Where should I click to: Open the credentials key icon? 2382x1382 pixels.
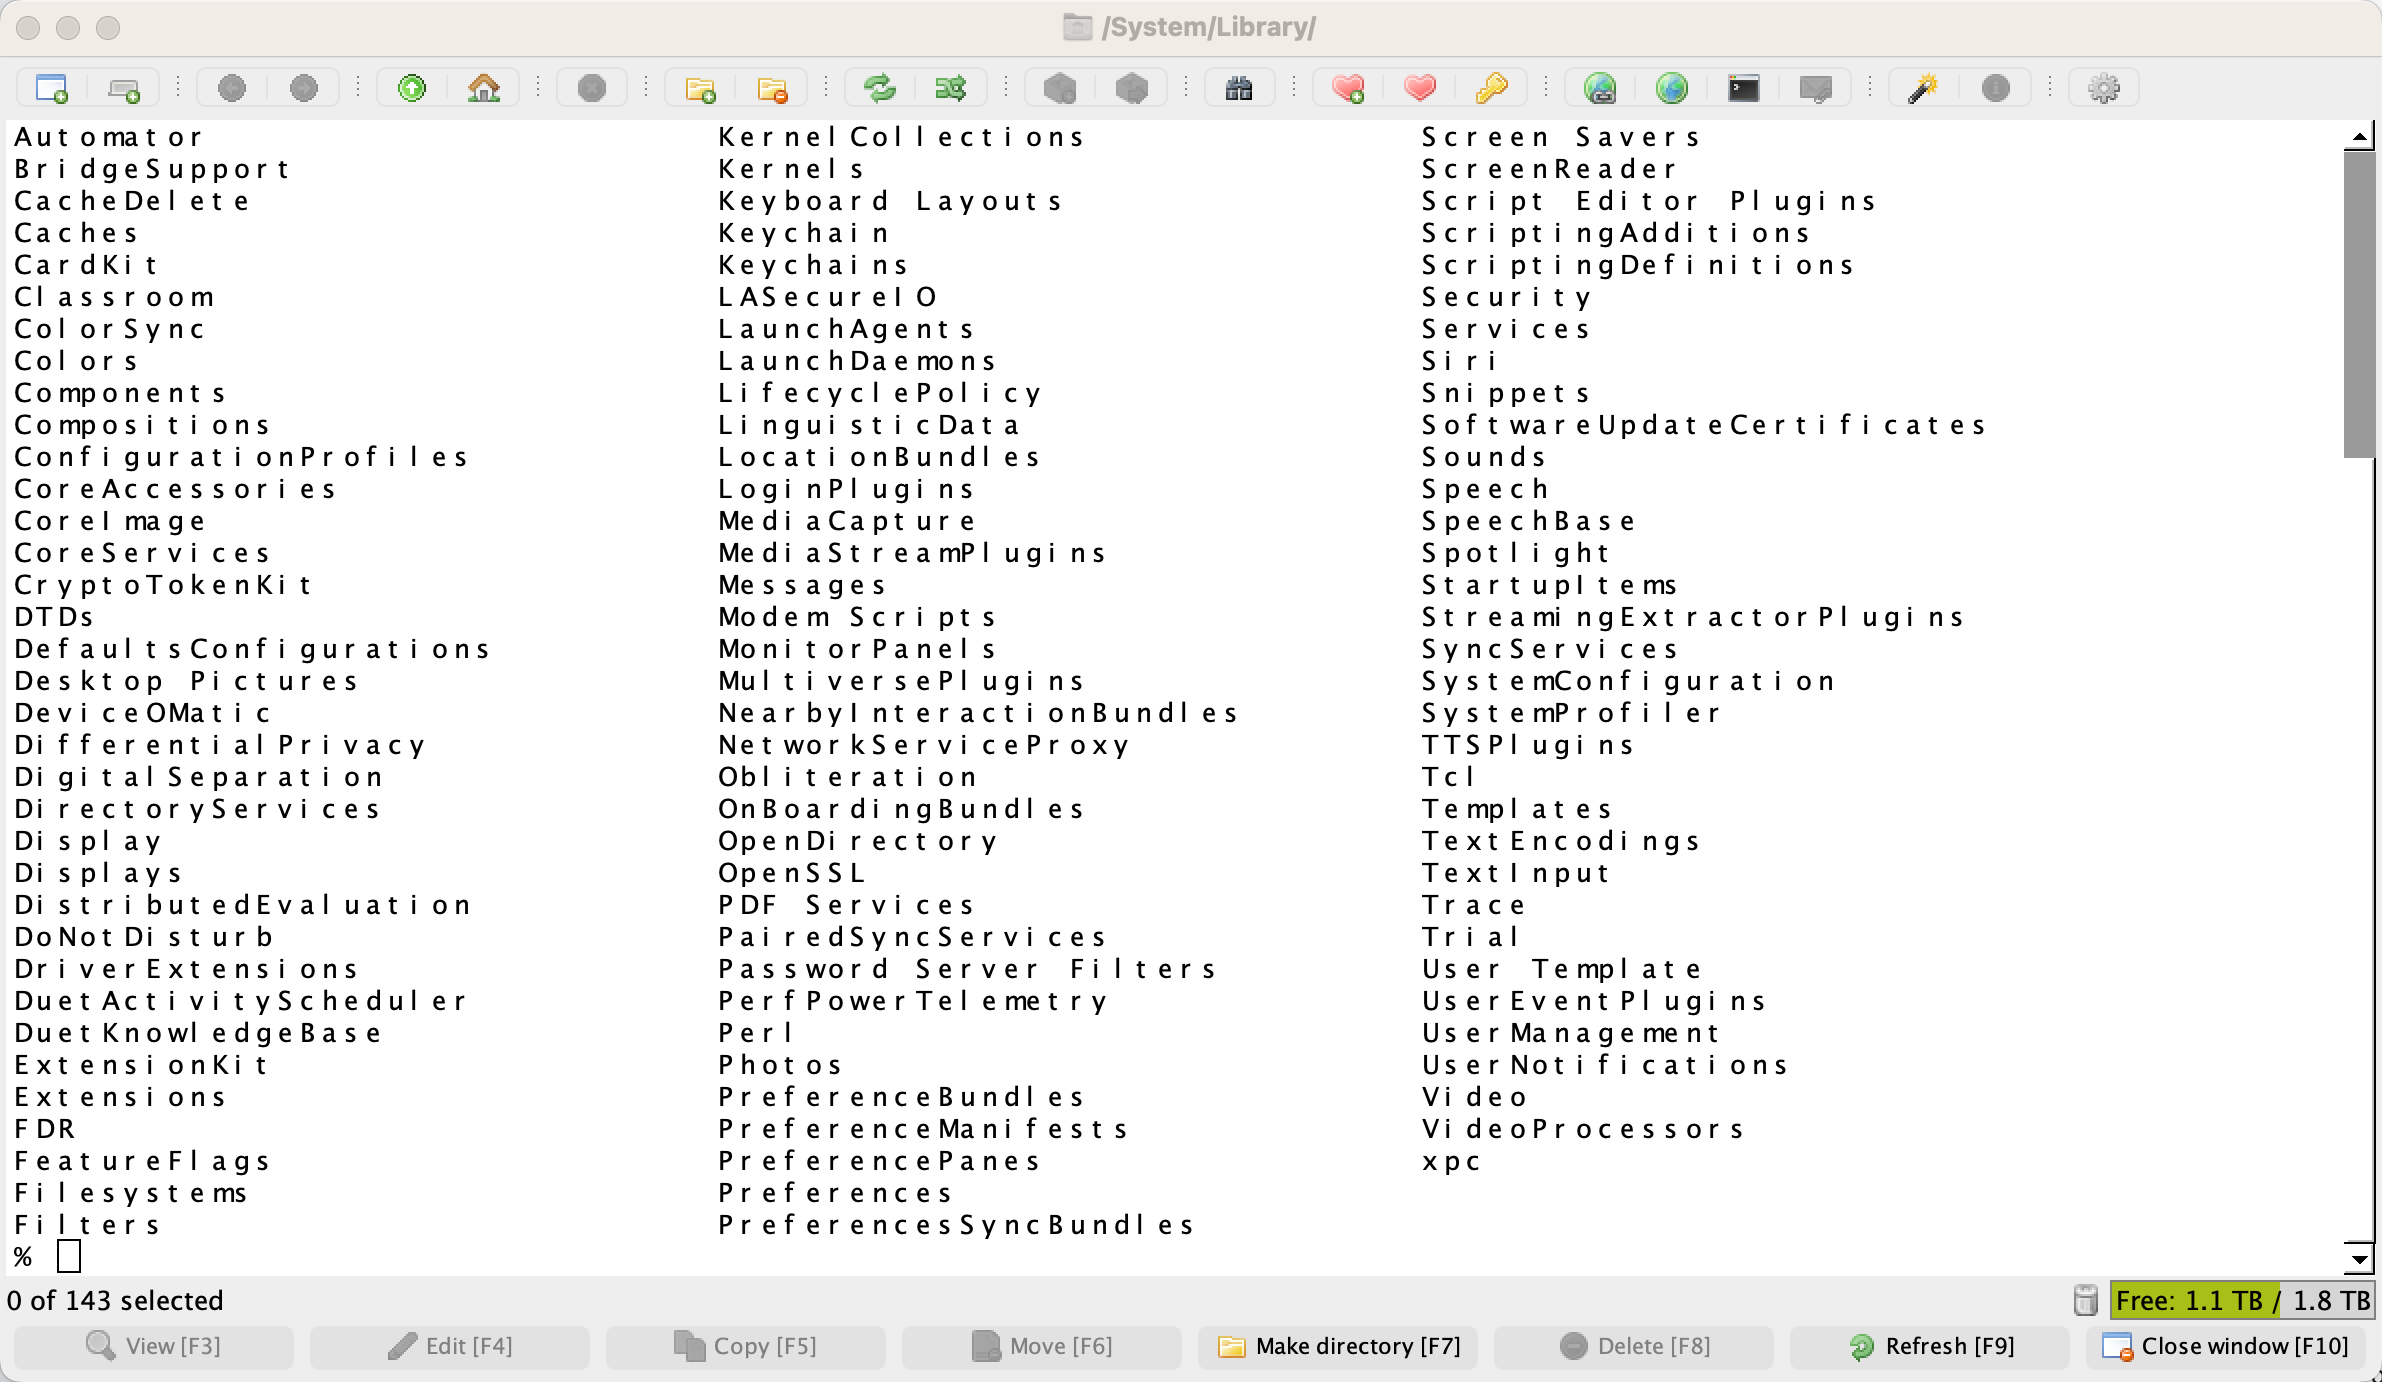click(x=1492, y=88)
